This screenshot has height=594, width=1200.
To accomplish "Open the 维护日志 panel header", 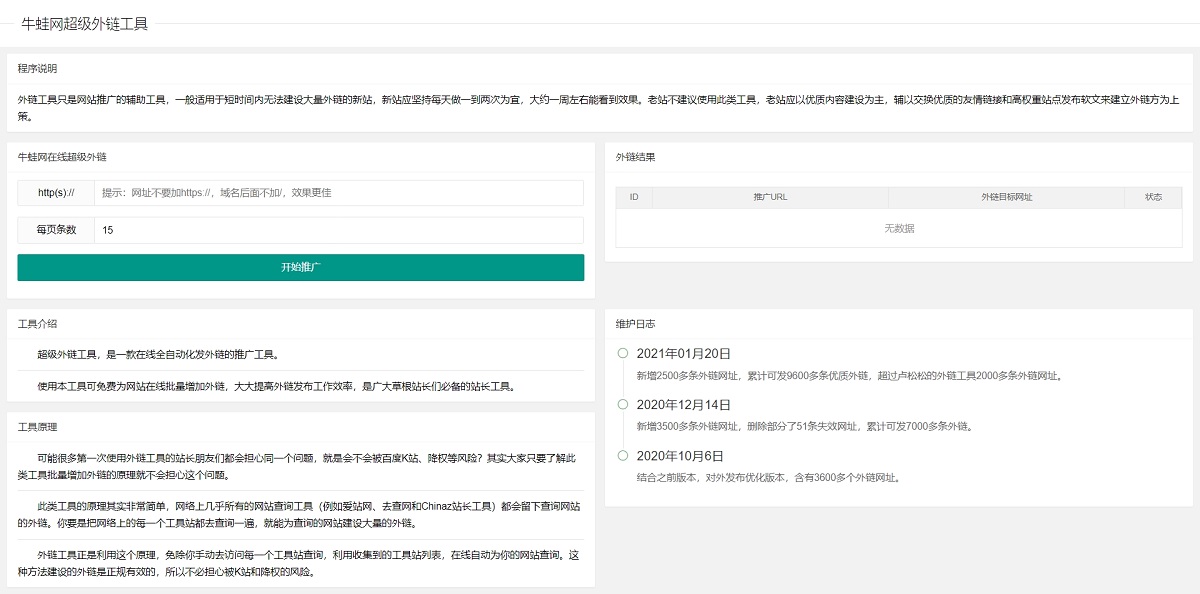I will 636,323.
